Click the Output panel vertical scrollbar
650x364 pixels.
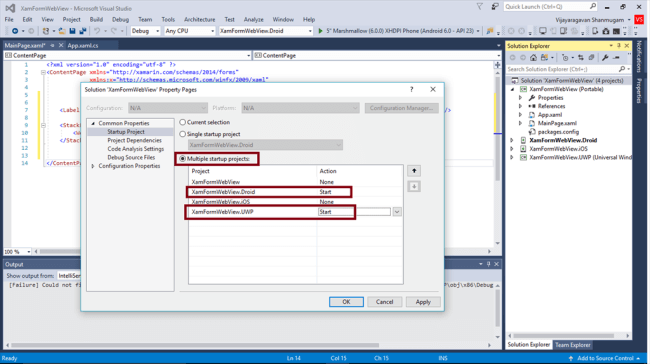point(498,311)
